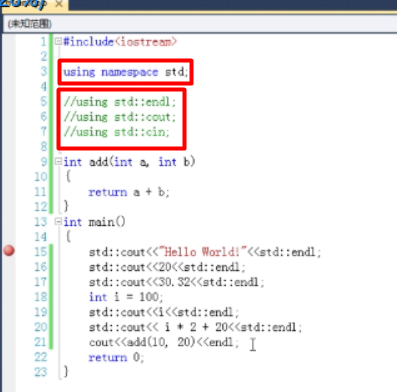Click the 'iostream' header name
Screen dimensions: 397x392
click(x=146, y=42)
